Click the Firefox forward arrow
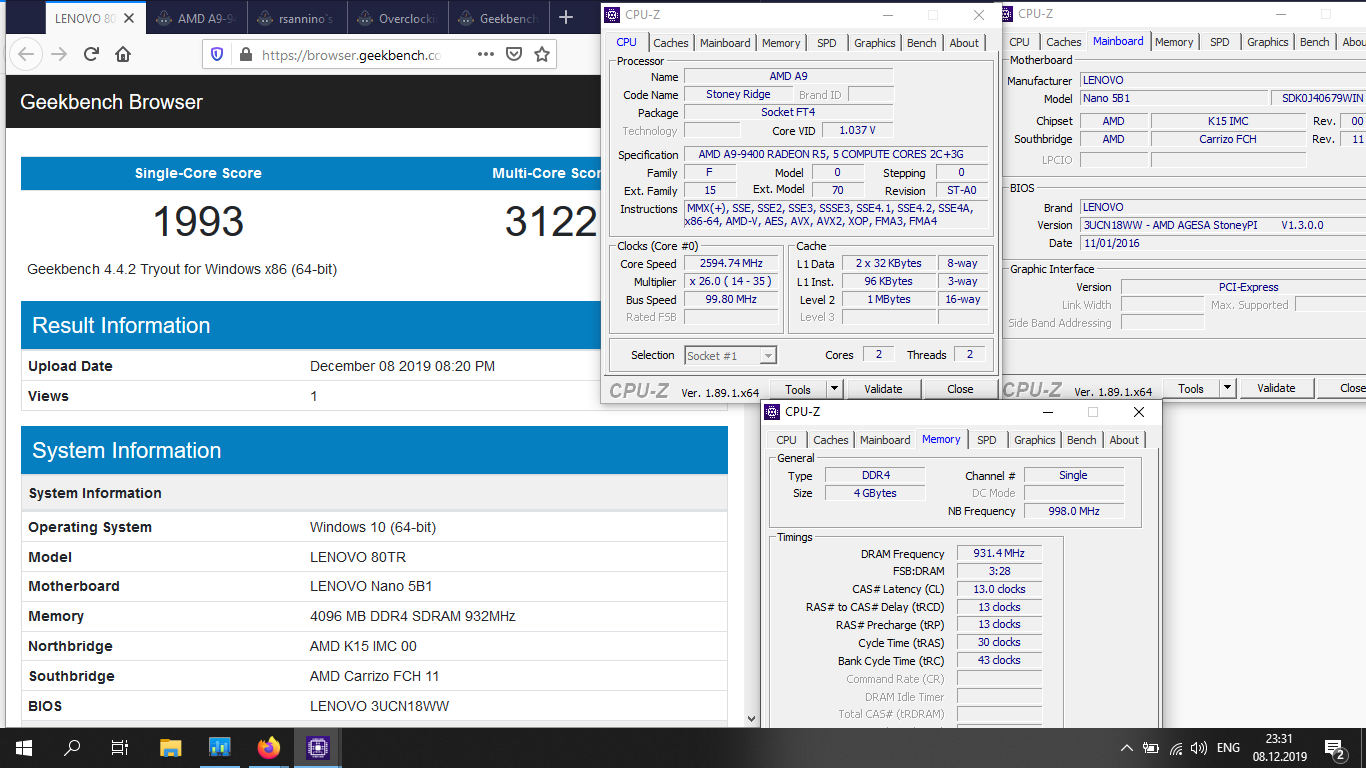This screenshot has height=768, width=1366. [x=59, y=54]
